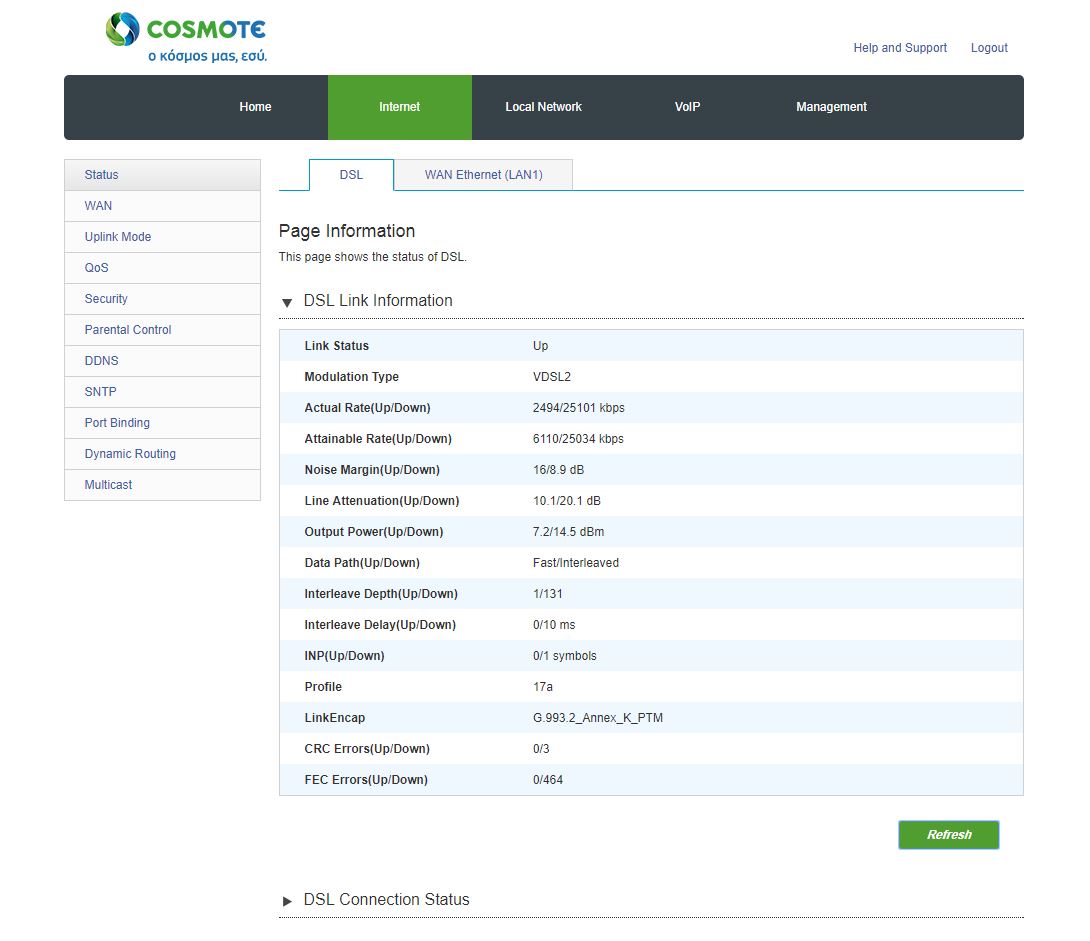
Task: Go to QoS settings in the sidebar
Action: (96, 268)
